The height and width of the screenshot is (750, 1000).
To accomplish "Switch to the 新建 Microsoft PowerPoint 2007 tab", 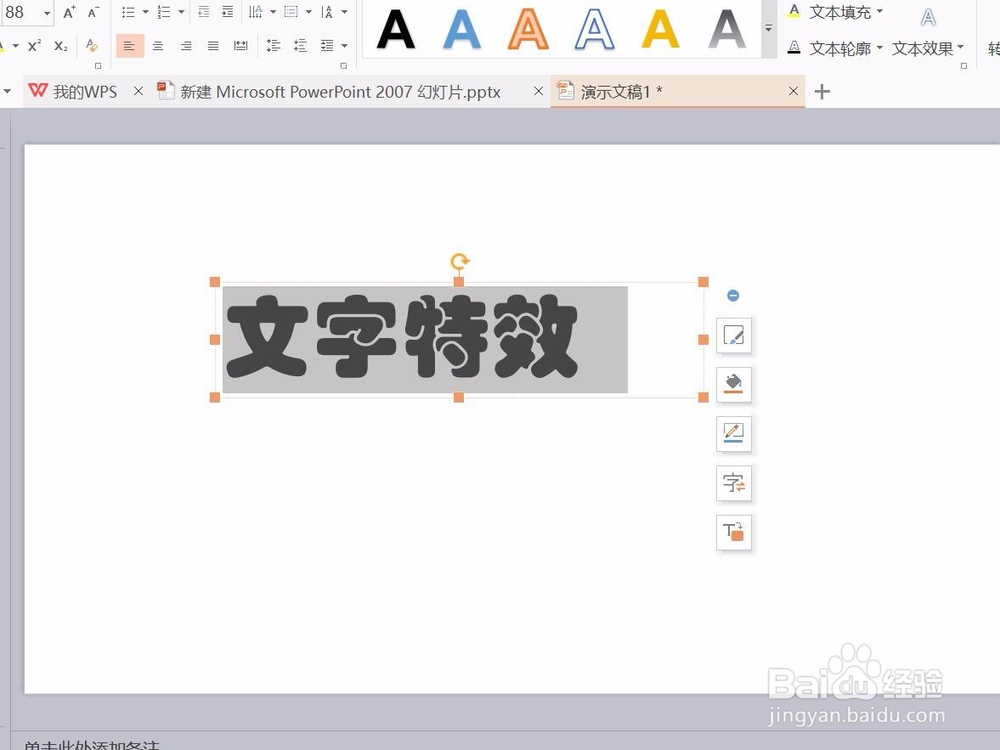I will point(340,91).
